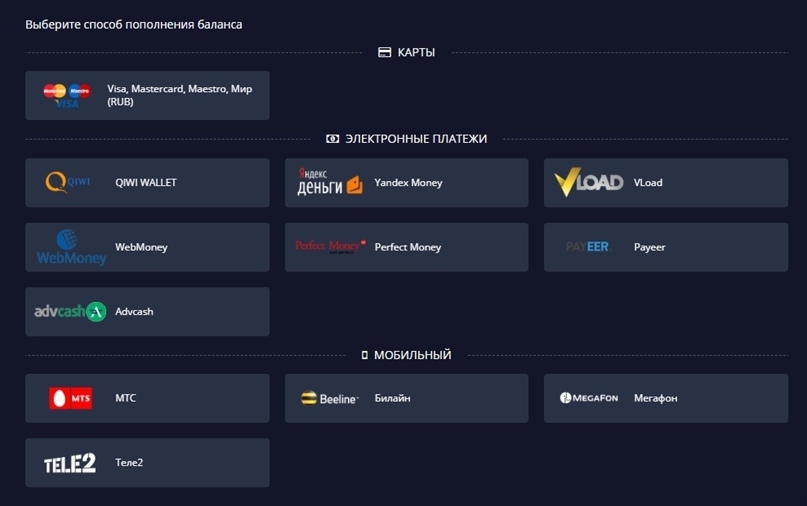Click the МОБИЛЬНЫЙ section header
The width and height of the screenshot is (807, 506).
407,355
